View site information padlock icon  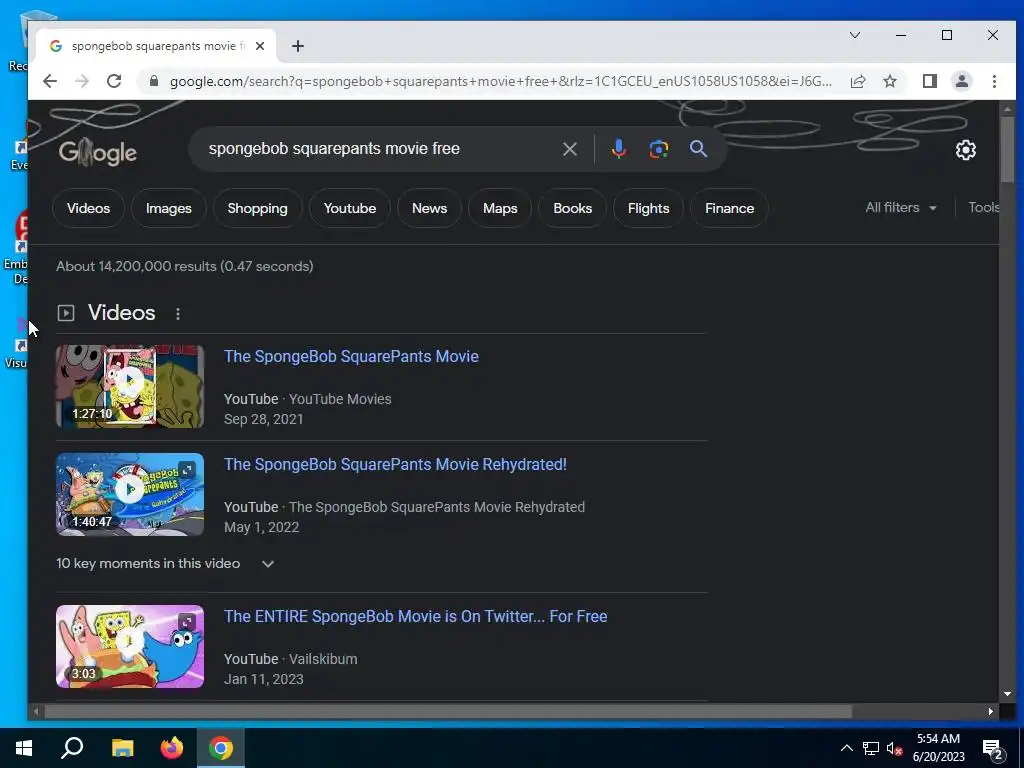(x=153, y=81)
